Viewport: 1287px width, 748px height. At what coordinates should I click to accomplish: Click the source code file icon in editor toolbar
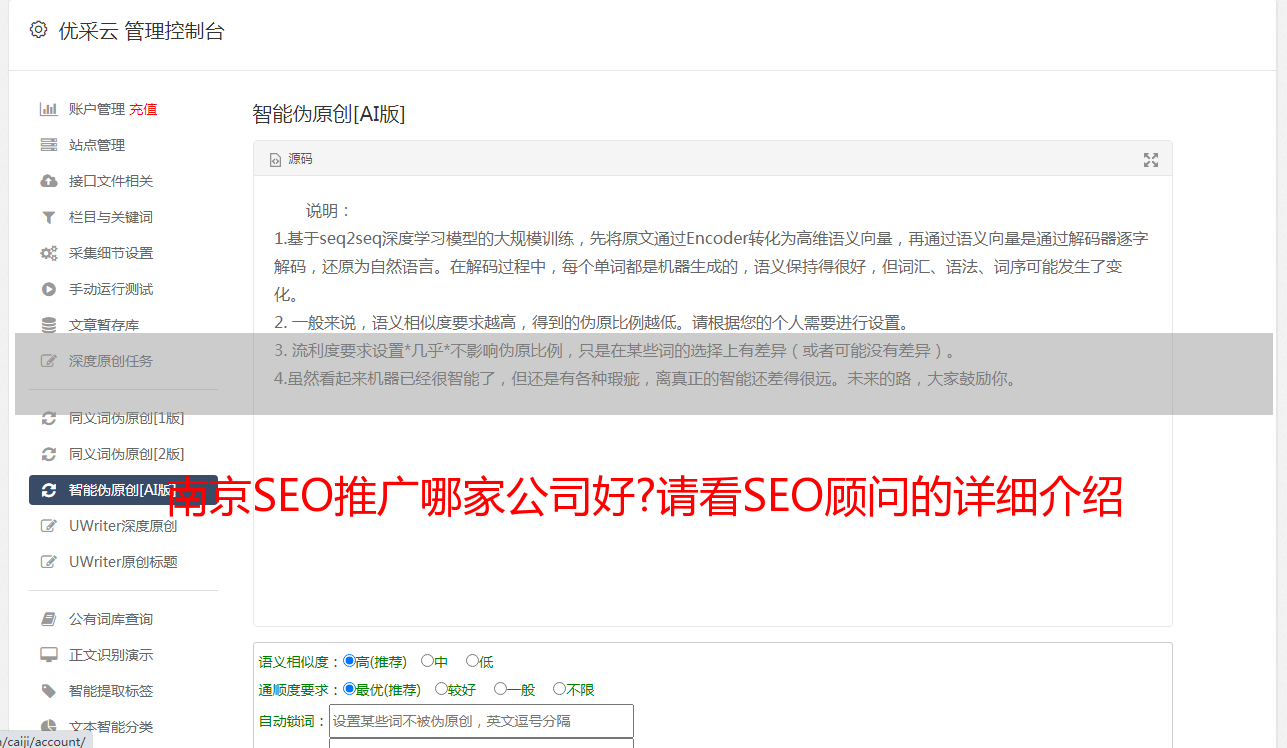tap(275, 159)
